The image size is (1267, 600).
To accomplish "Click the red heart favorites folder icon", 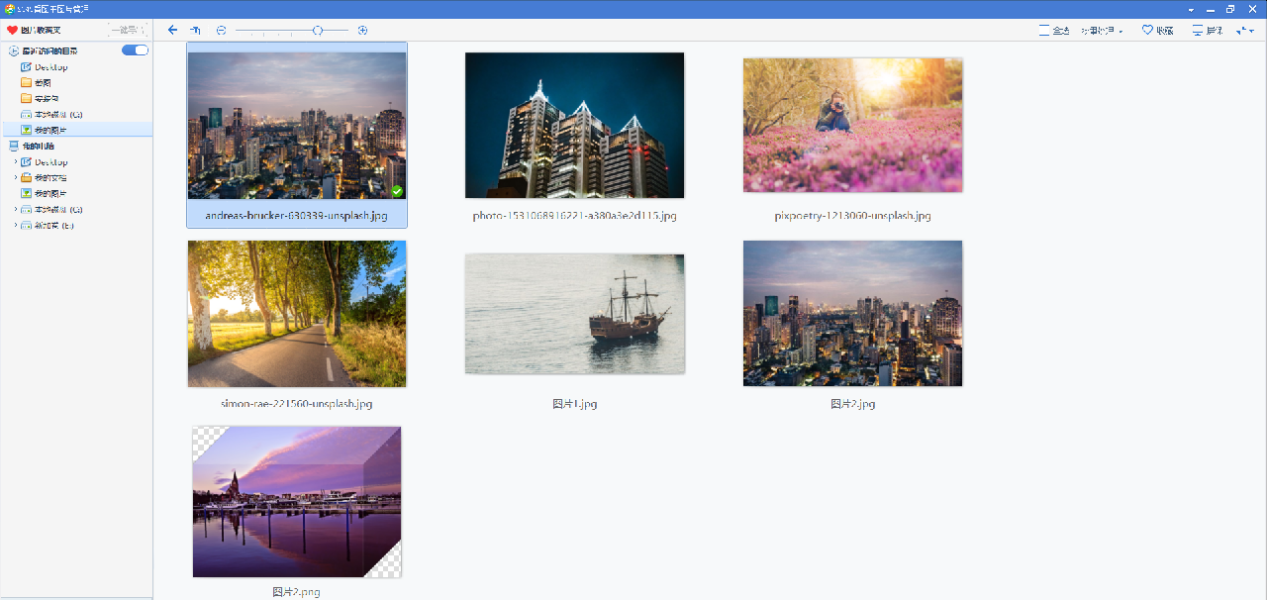I will pos(12,30).
